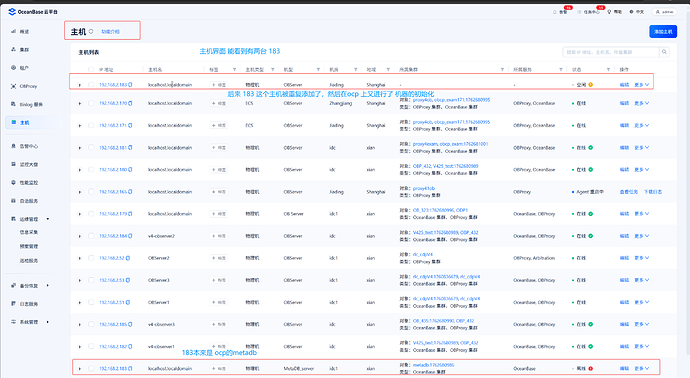Viewport: 690px width, 378px height.
Task: Copy IP 192.168.2.184 via copy icon
Action: click(x=130, y=236)
